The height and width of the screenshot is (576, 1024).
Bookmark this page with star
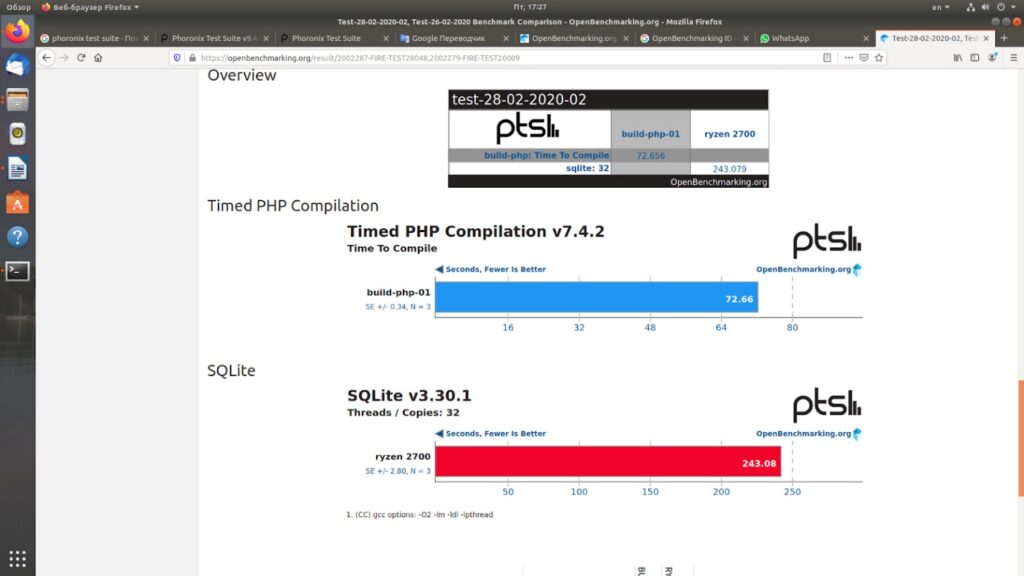(879, 57)
